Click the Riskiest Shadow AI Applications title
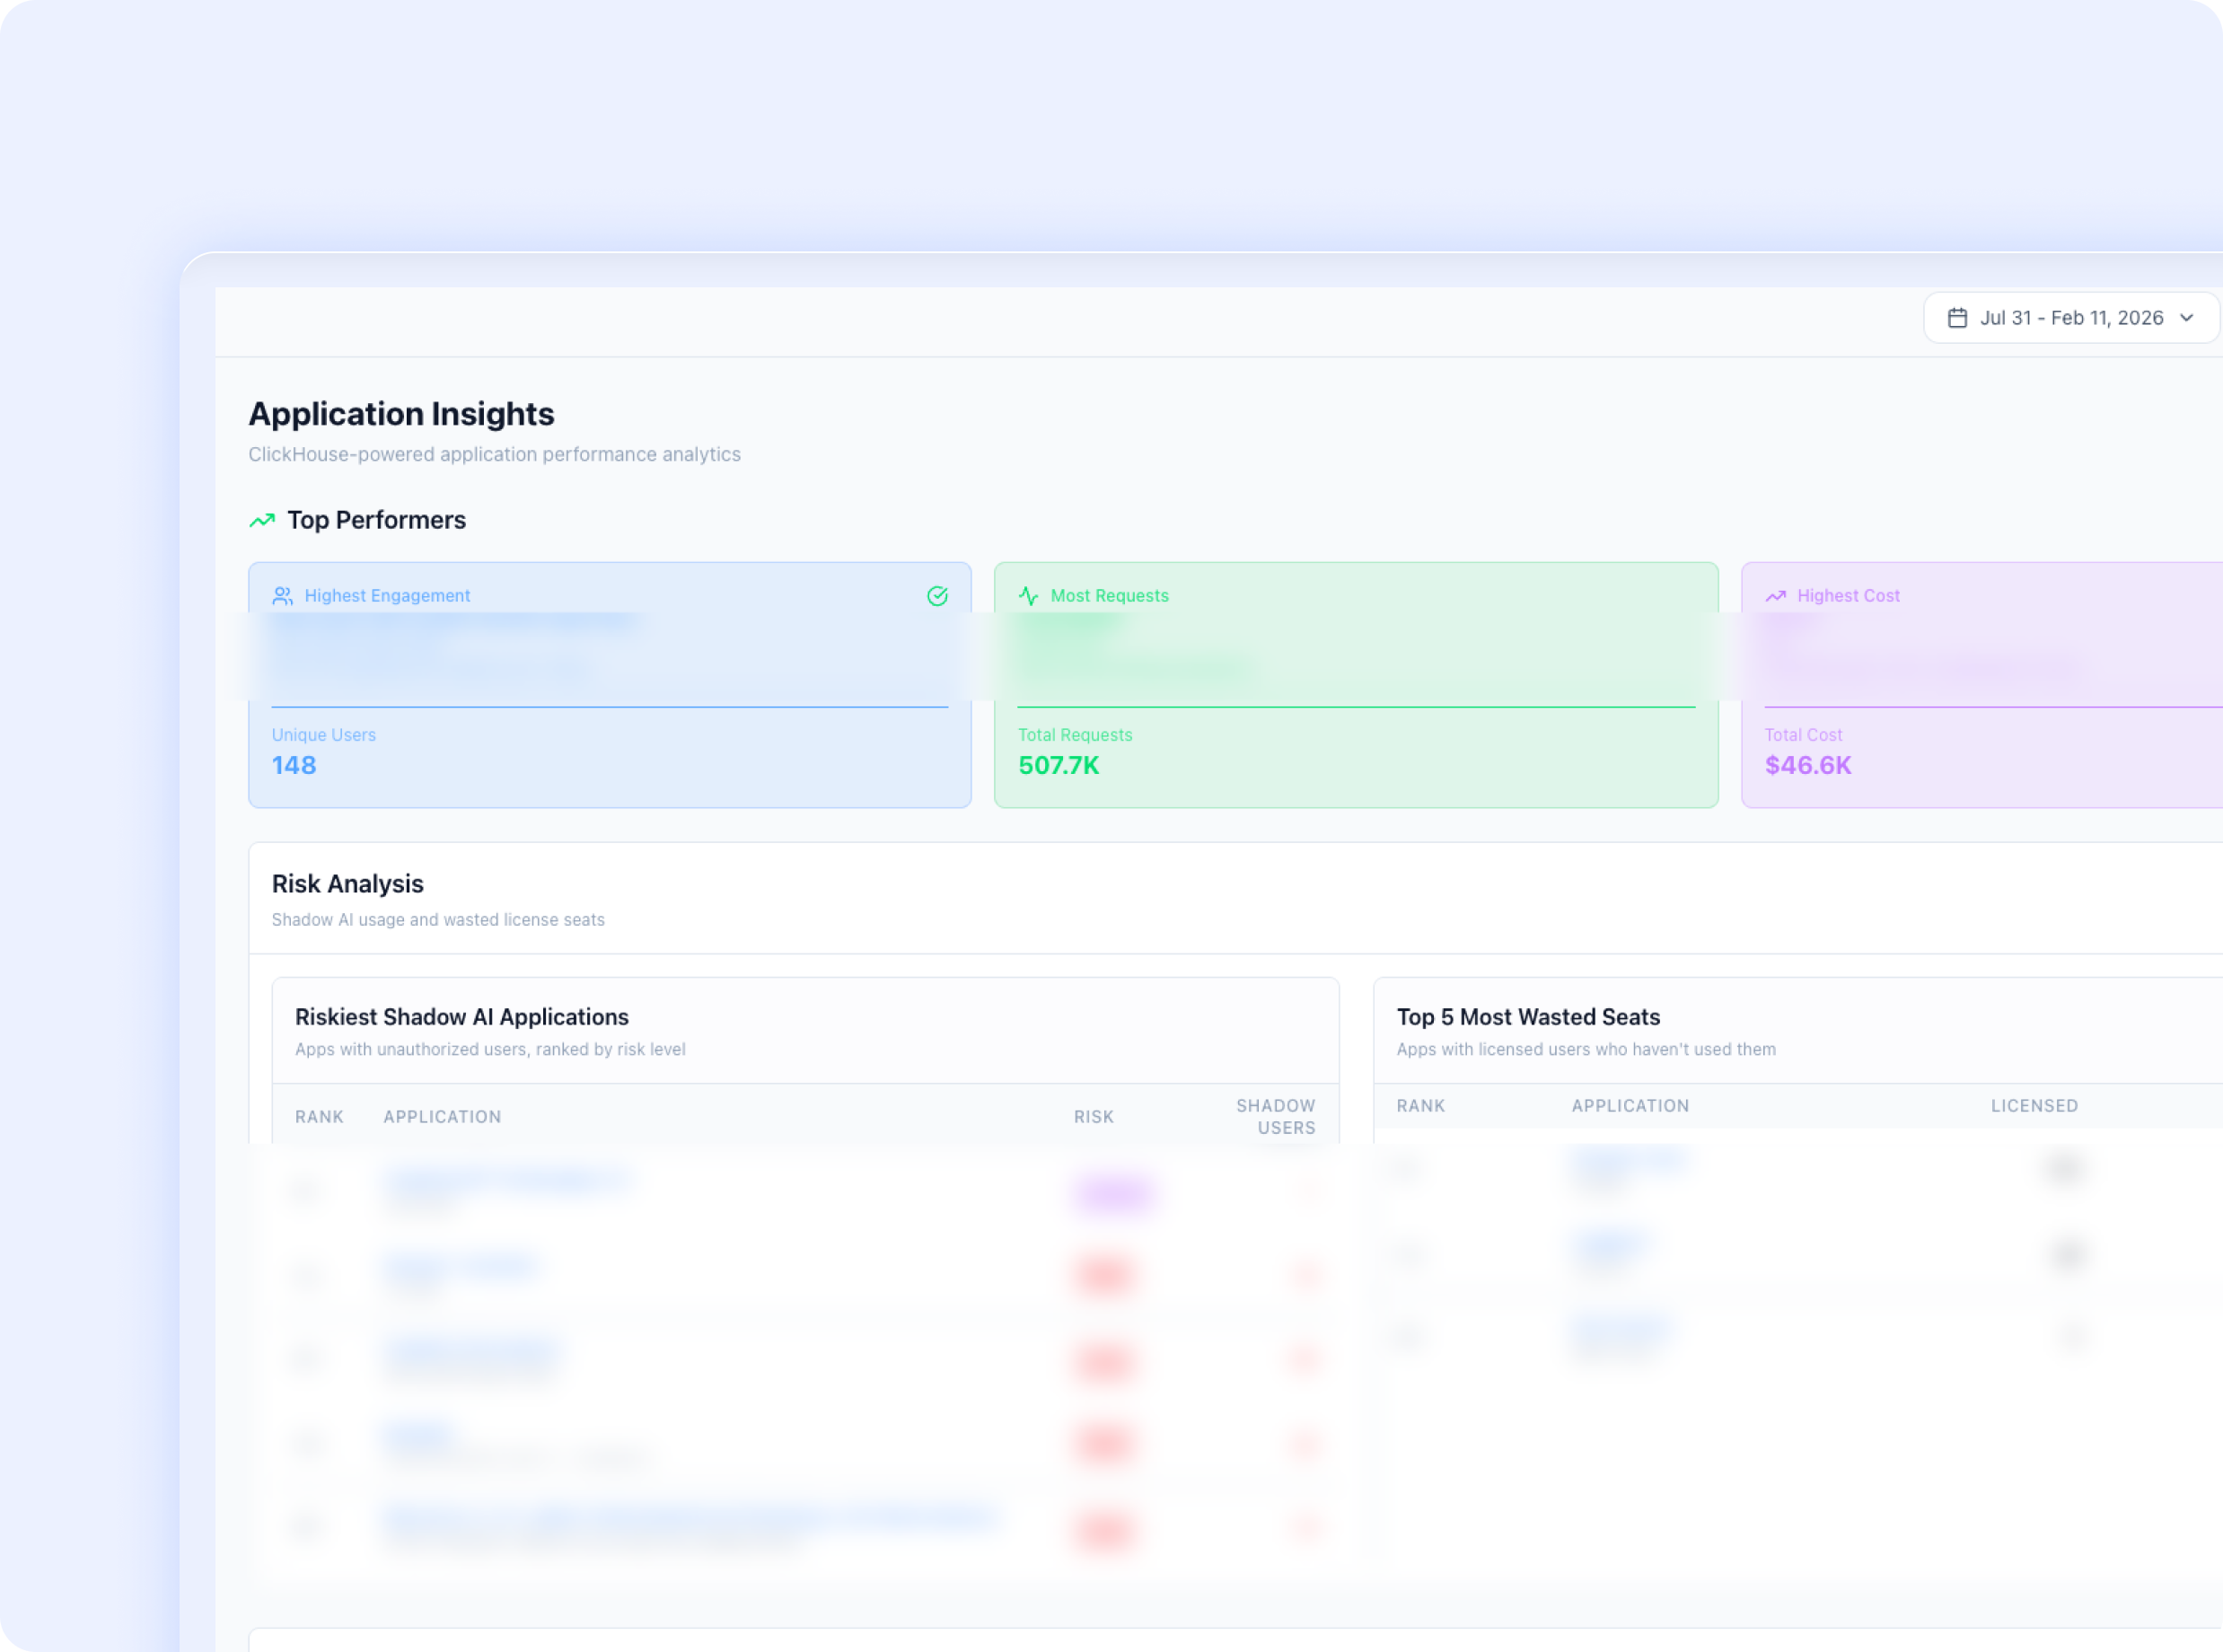Image resolution: width=2223 pixels, height=1652 pixels. click(x=461, y=1017)
